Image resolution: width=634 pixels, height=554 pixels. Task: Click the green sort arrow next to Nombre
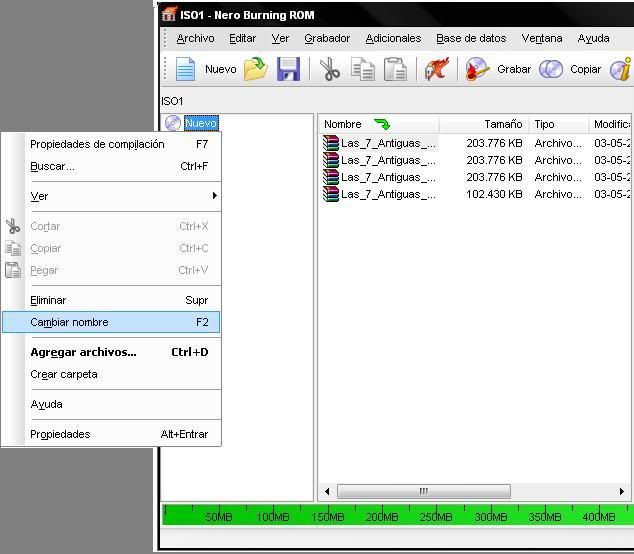(382, 124)
